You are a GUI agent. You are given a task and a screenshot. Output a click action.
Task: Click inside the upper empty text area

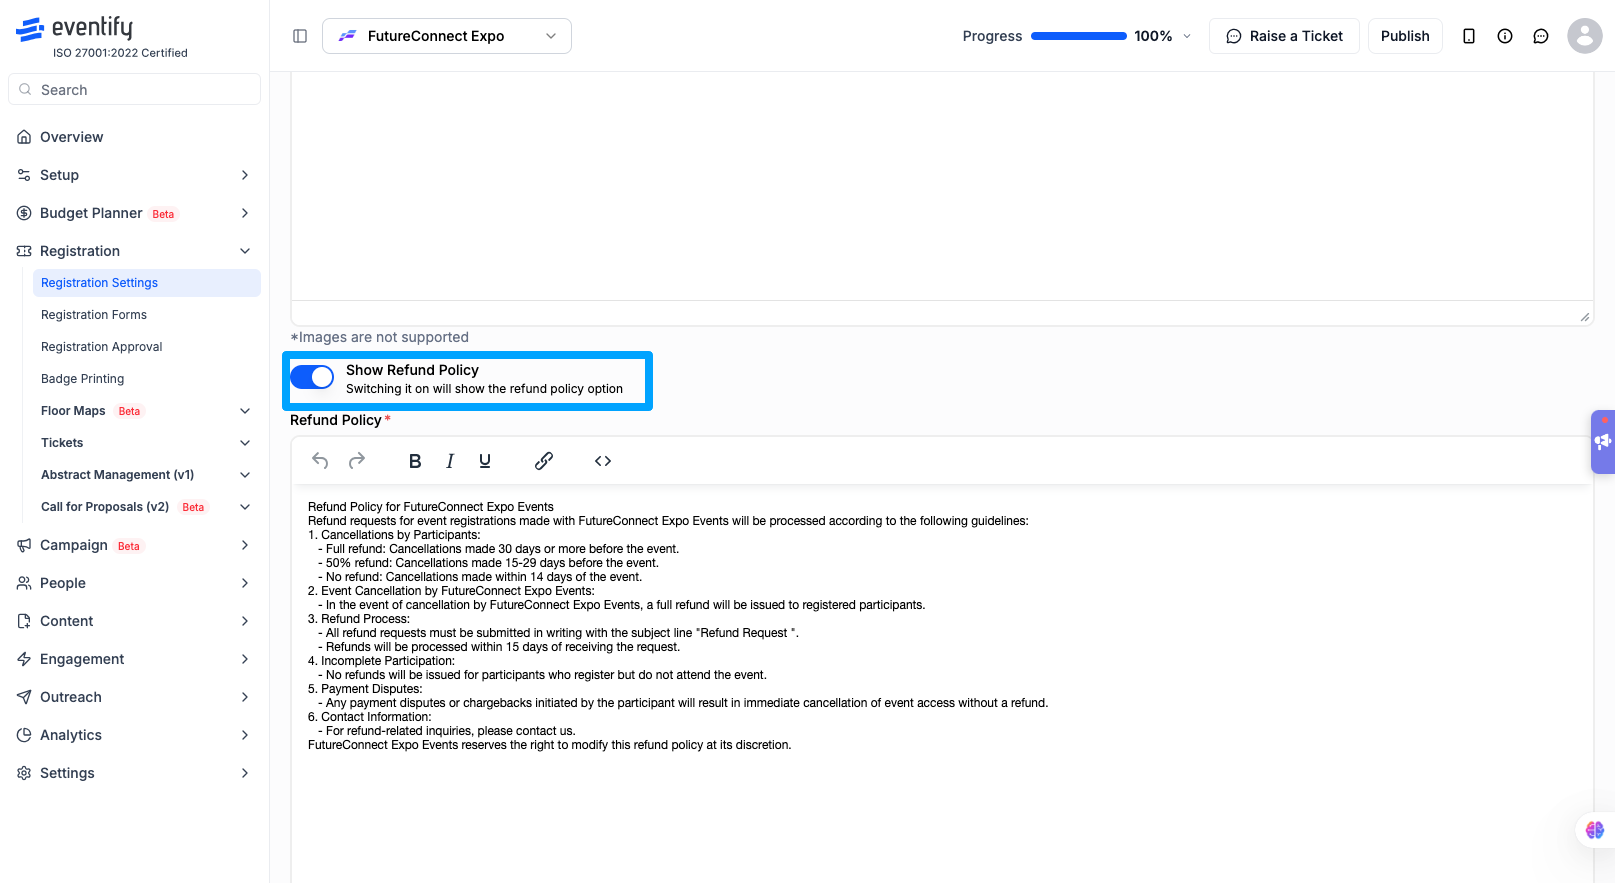click(941, 186)
